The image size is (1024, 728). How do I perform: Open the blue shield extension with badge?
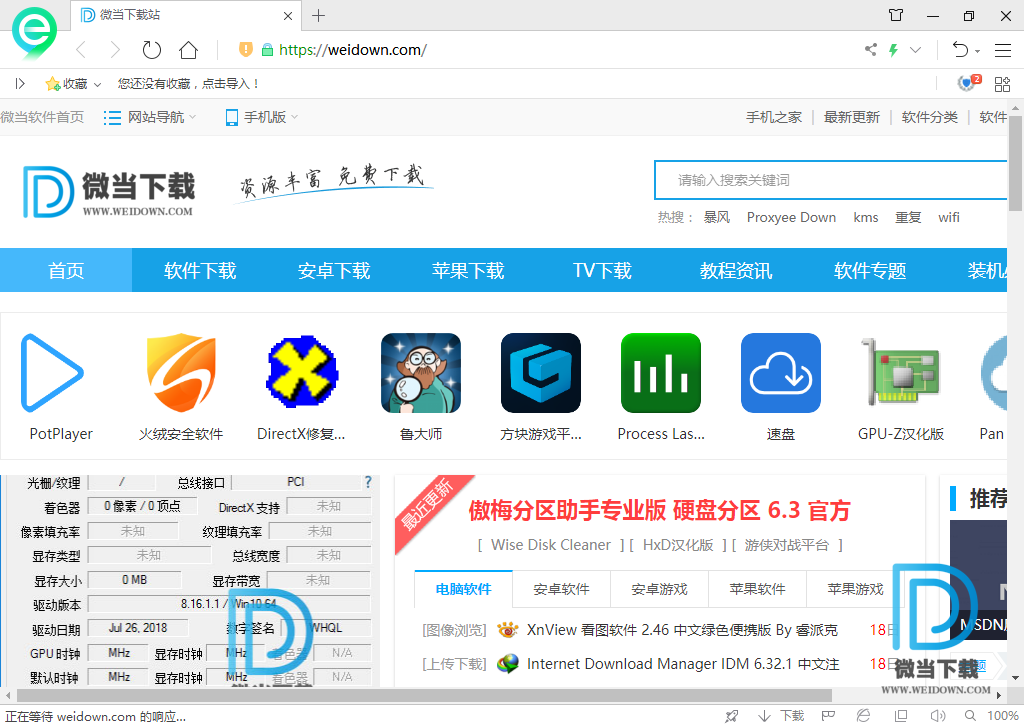coord(968,83)
